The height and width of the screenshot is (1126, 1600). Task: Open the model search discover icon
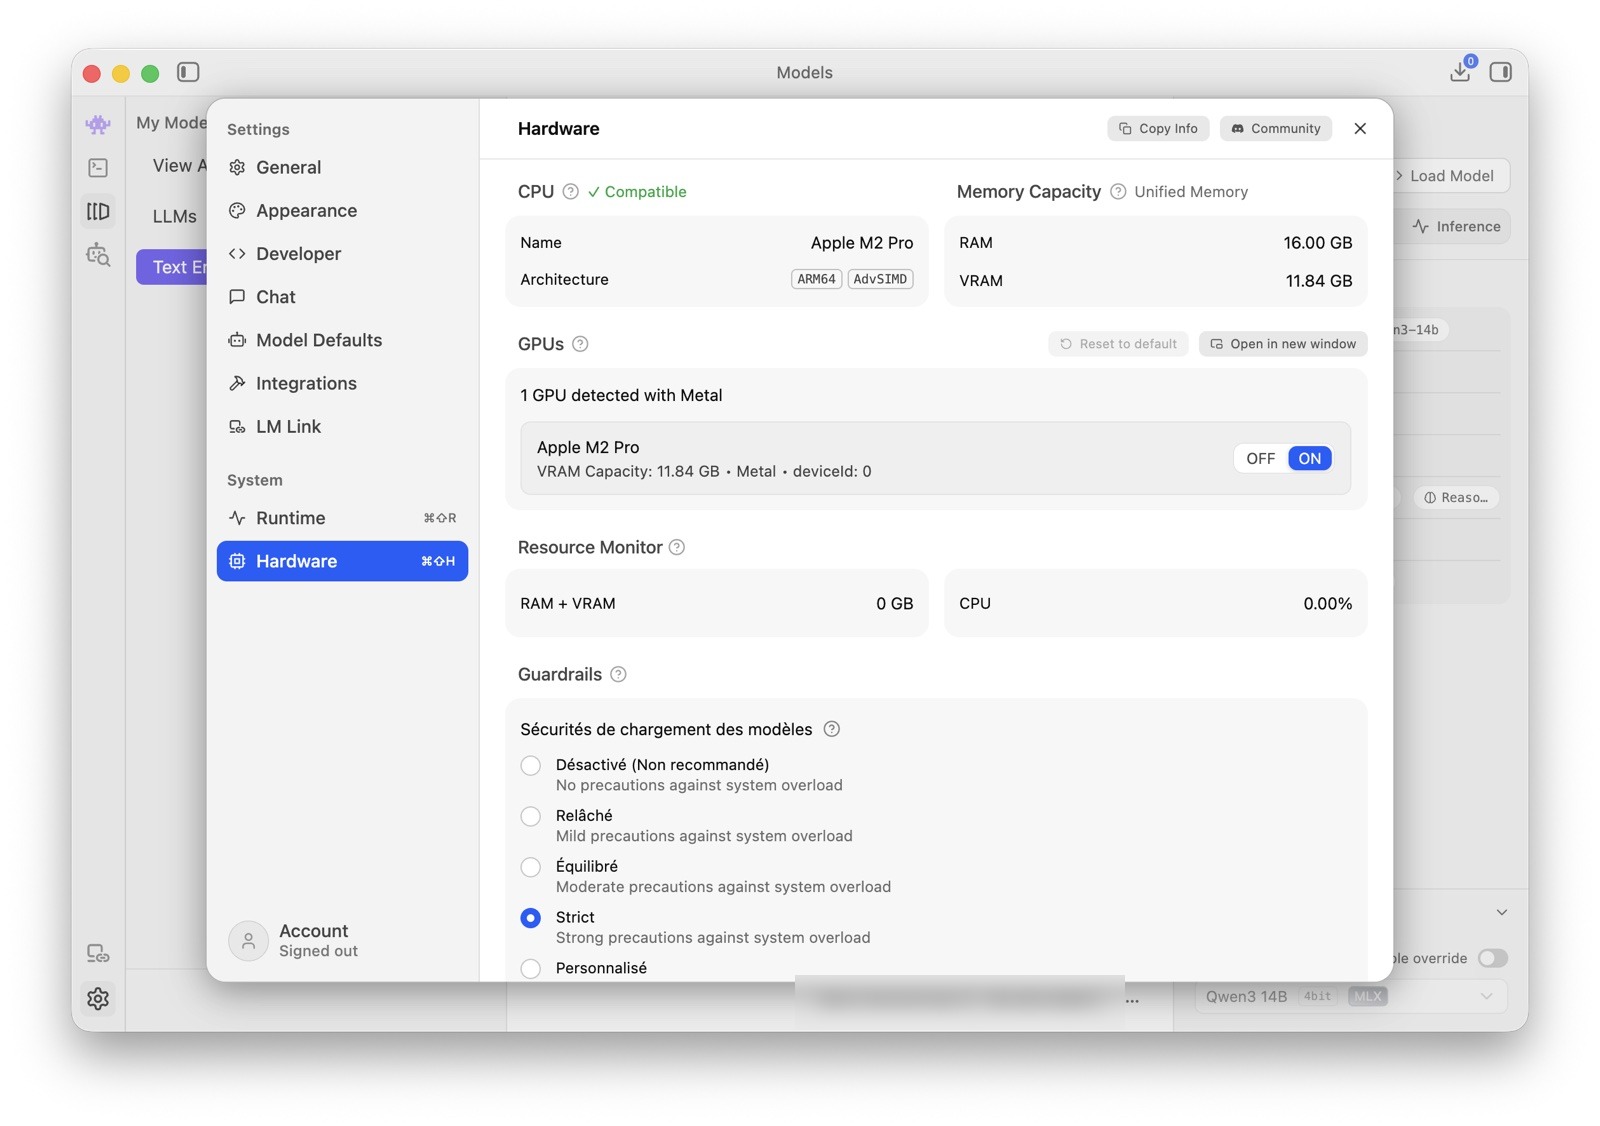coord(98,255)
